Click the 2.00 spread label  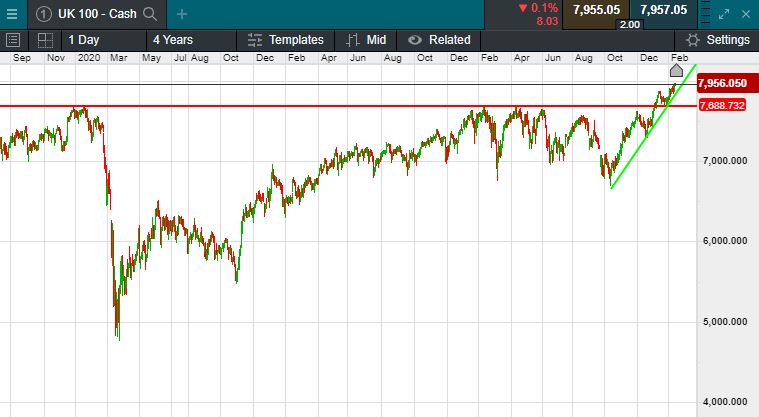coord(630,24)
